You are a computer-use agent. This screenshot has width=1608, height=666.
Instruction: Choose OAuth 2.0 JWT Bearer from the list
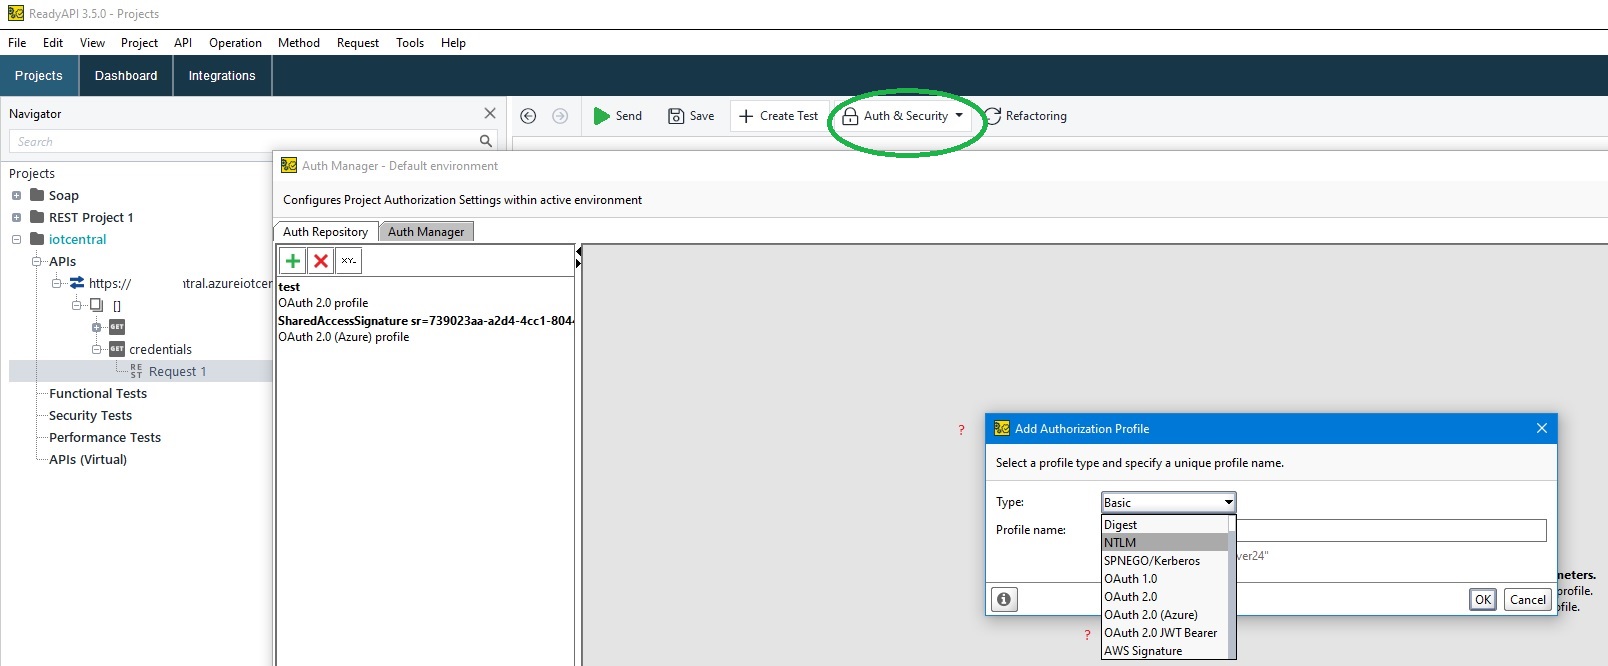tap(1165, 633)
